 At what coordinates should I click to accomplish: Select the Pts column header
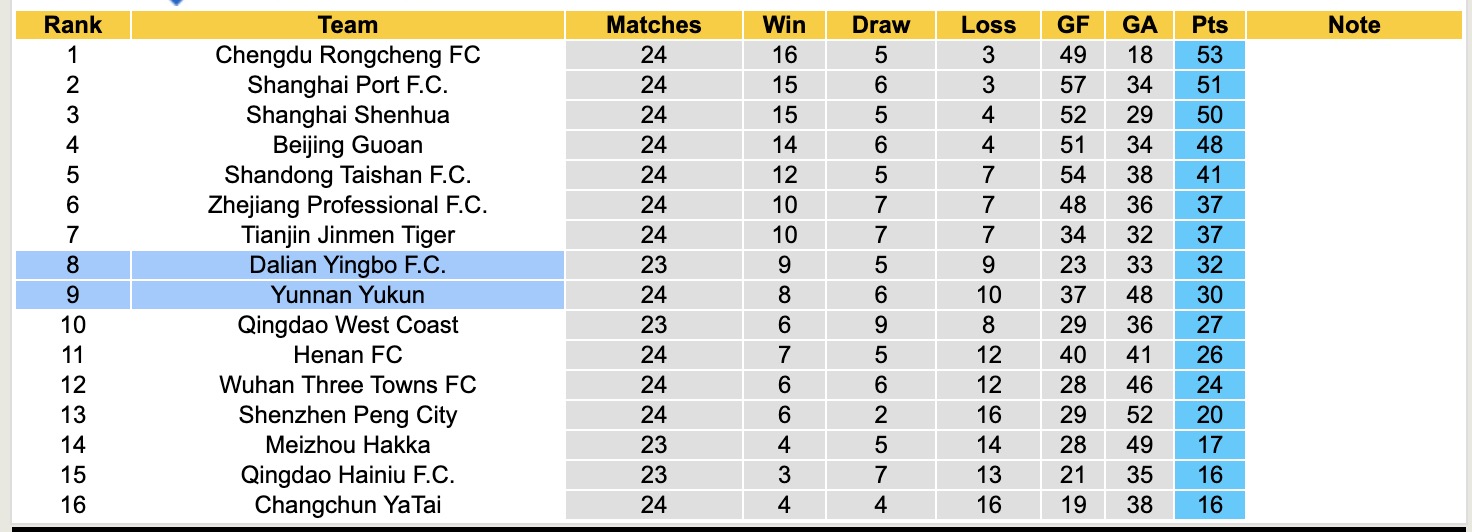coord(1210,25)
